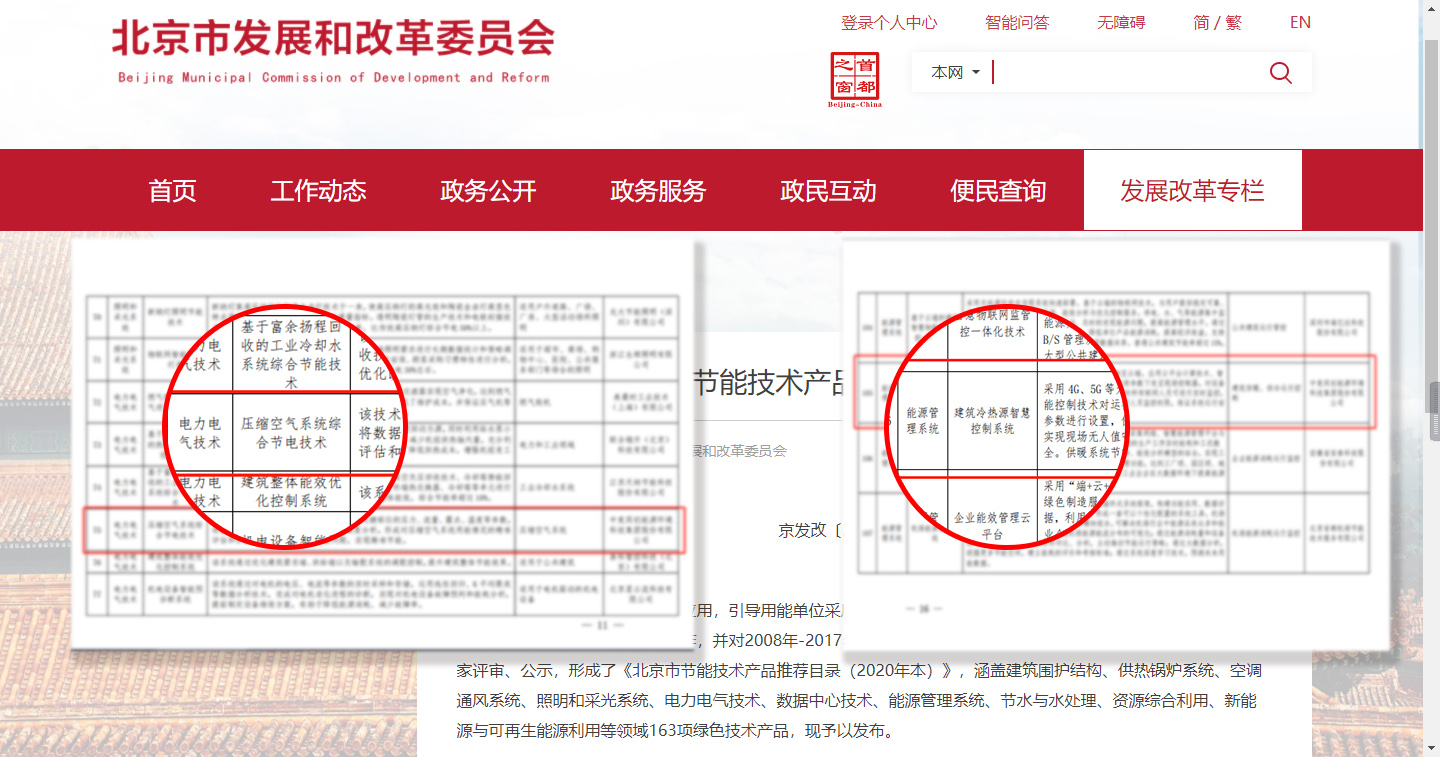Screen dimensions: 1440x757
Task: Click the 京发改 document number text
Action: pos(810,530)
